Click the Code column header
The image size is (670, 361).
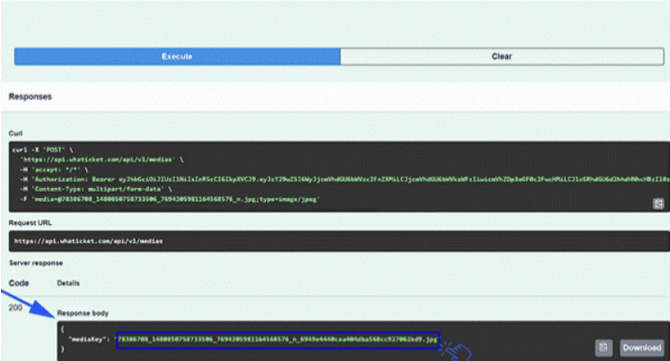19,283
